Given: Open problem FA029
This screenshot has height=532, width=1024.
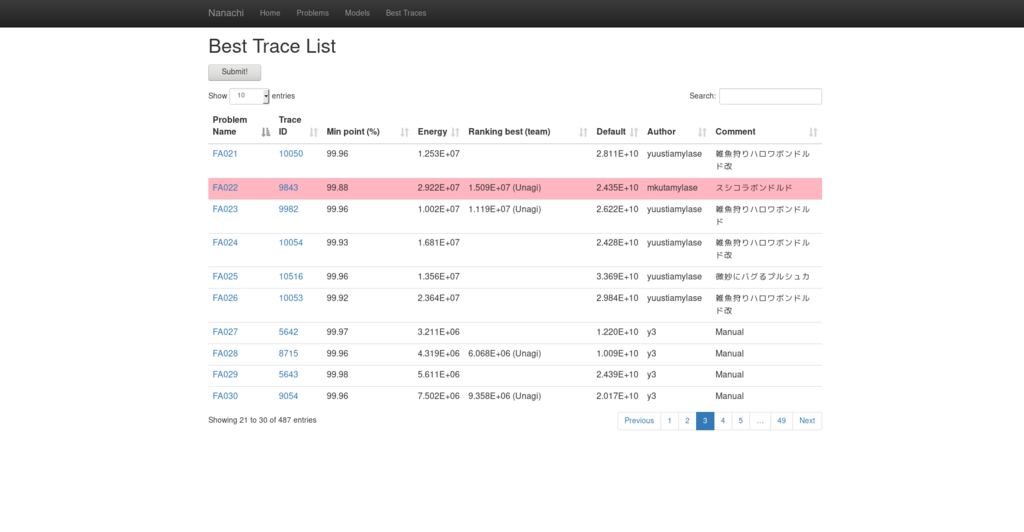Looking at the screenshot, I should coord(225,375).
